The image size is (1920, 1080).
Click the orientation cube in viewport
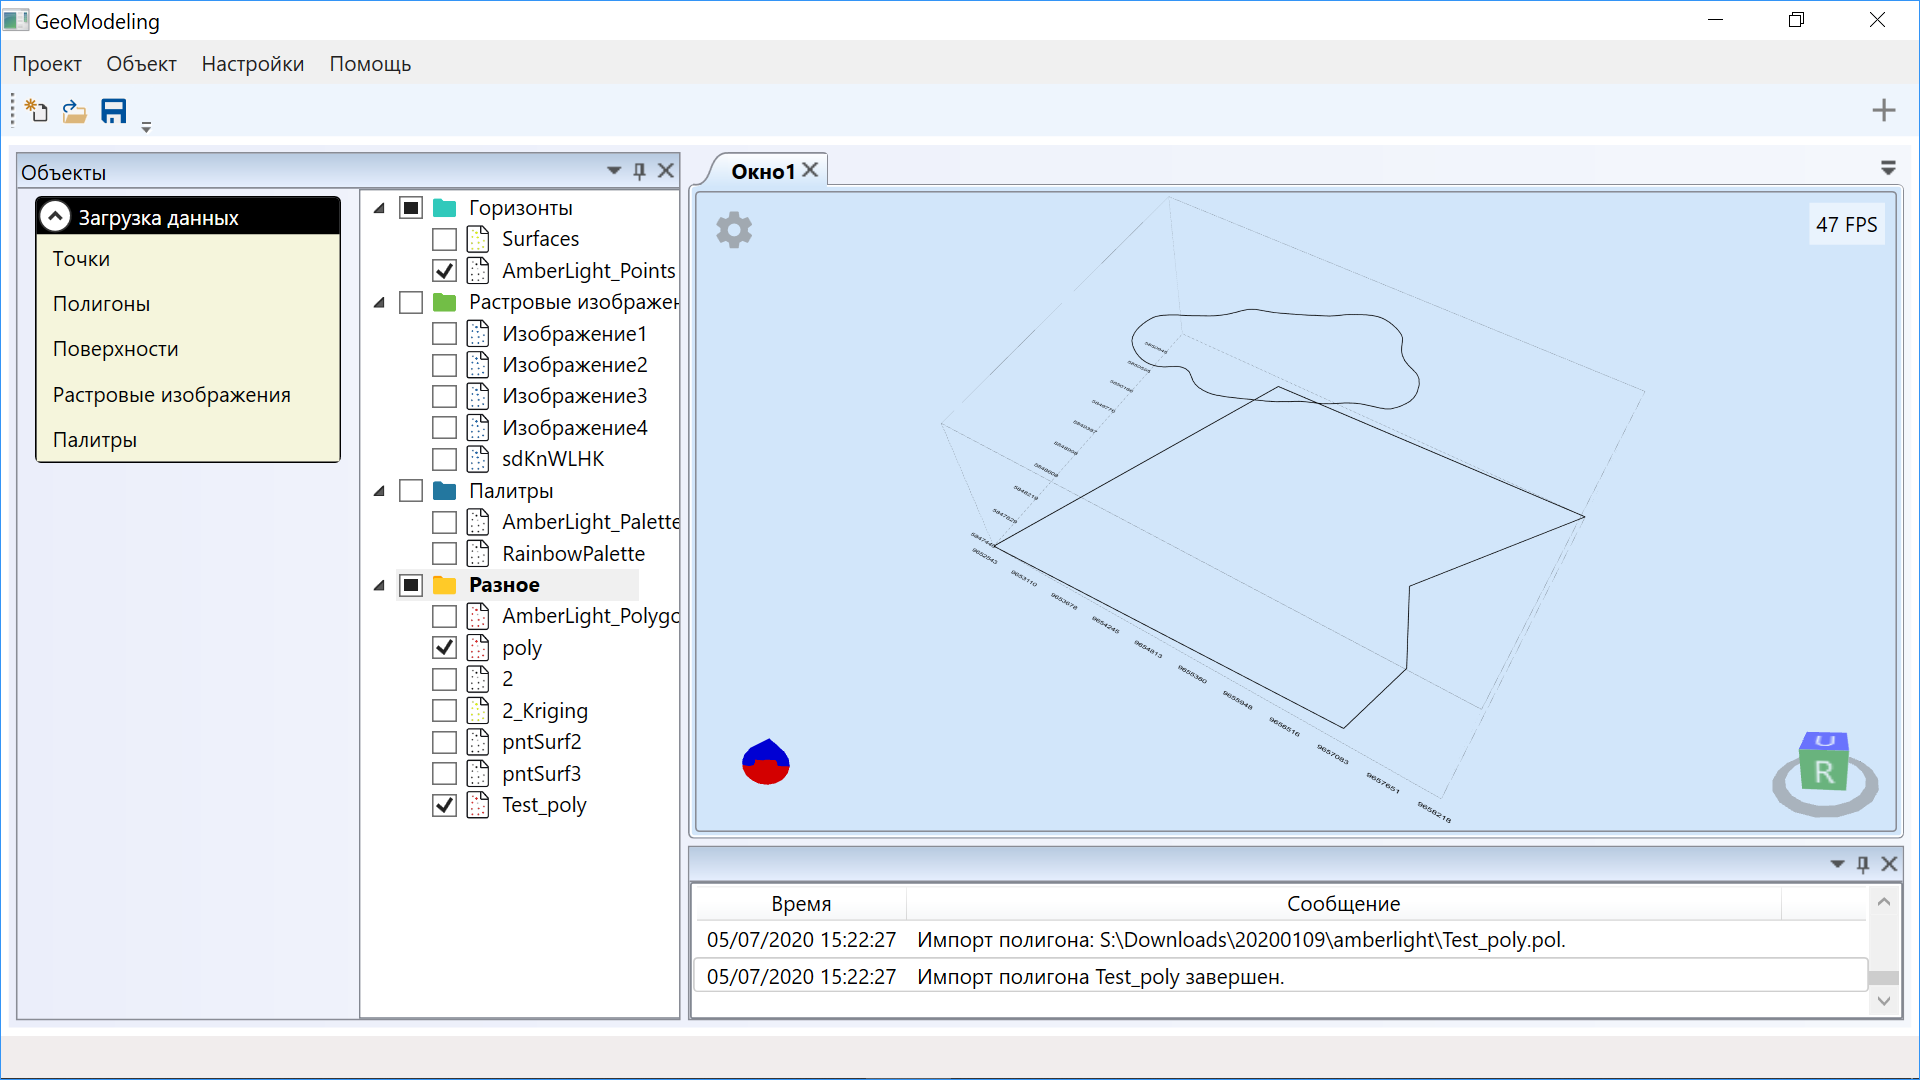(1824, 768)
